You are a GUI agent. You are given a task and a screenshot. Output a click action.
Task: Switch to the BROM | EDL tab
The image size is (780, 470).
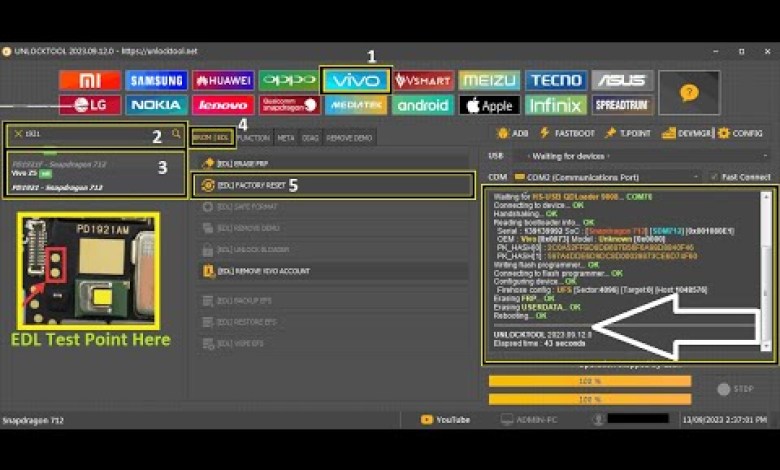point(212,138)
